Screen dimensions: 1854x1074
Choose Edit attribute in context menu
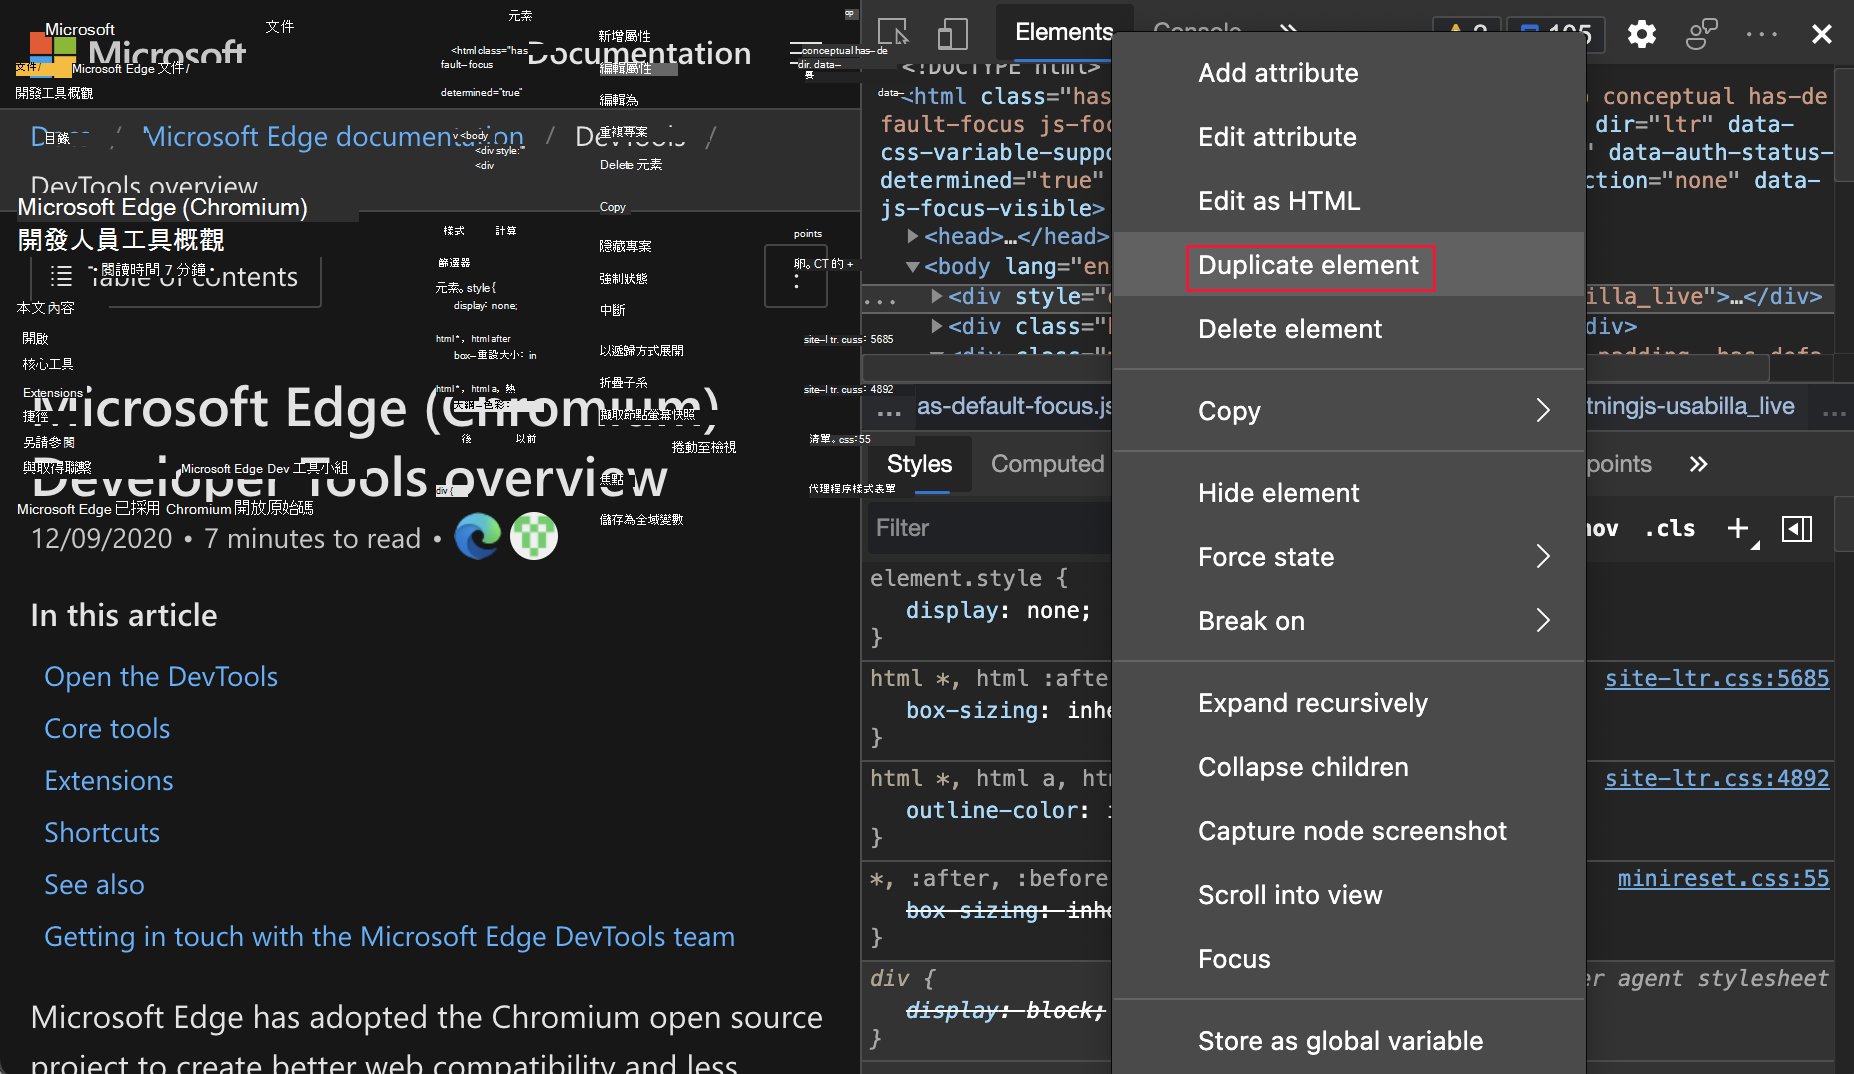1349,136
